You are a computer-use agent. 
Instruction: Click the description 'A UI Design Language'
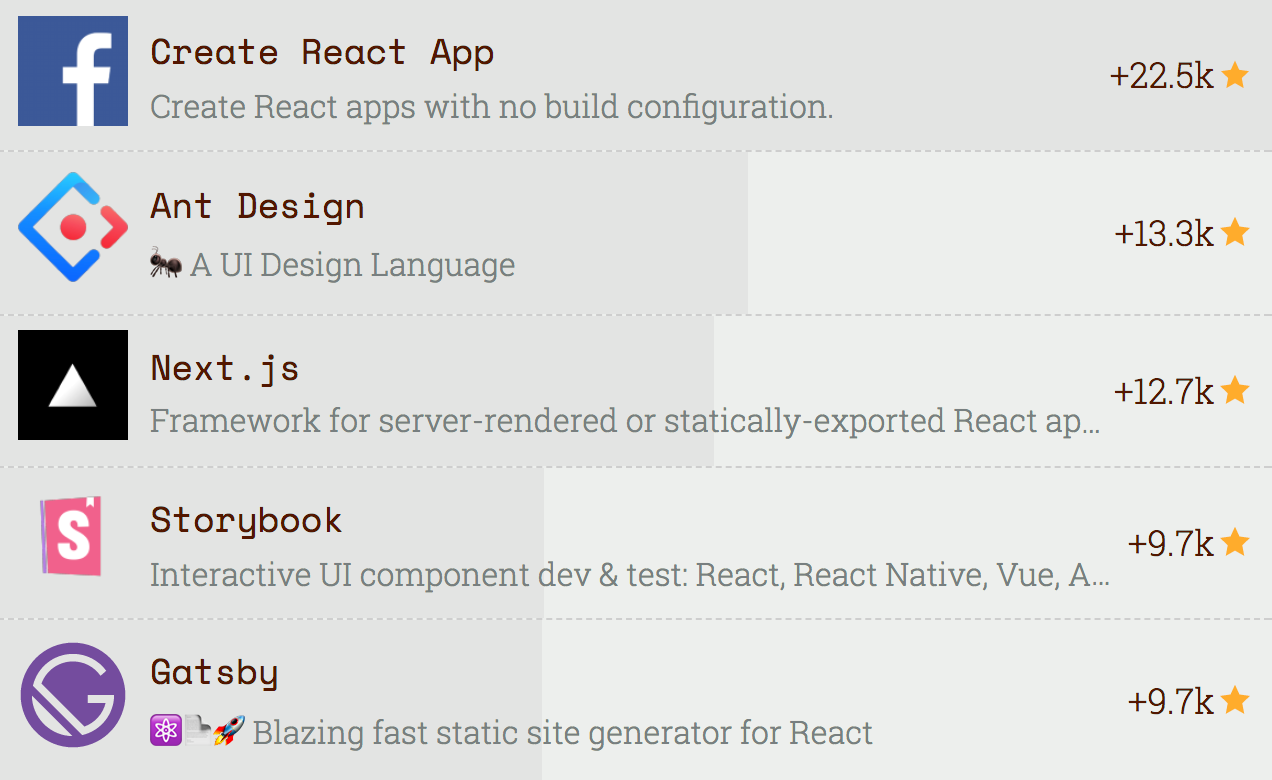352,265
